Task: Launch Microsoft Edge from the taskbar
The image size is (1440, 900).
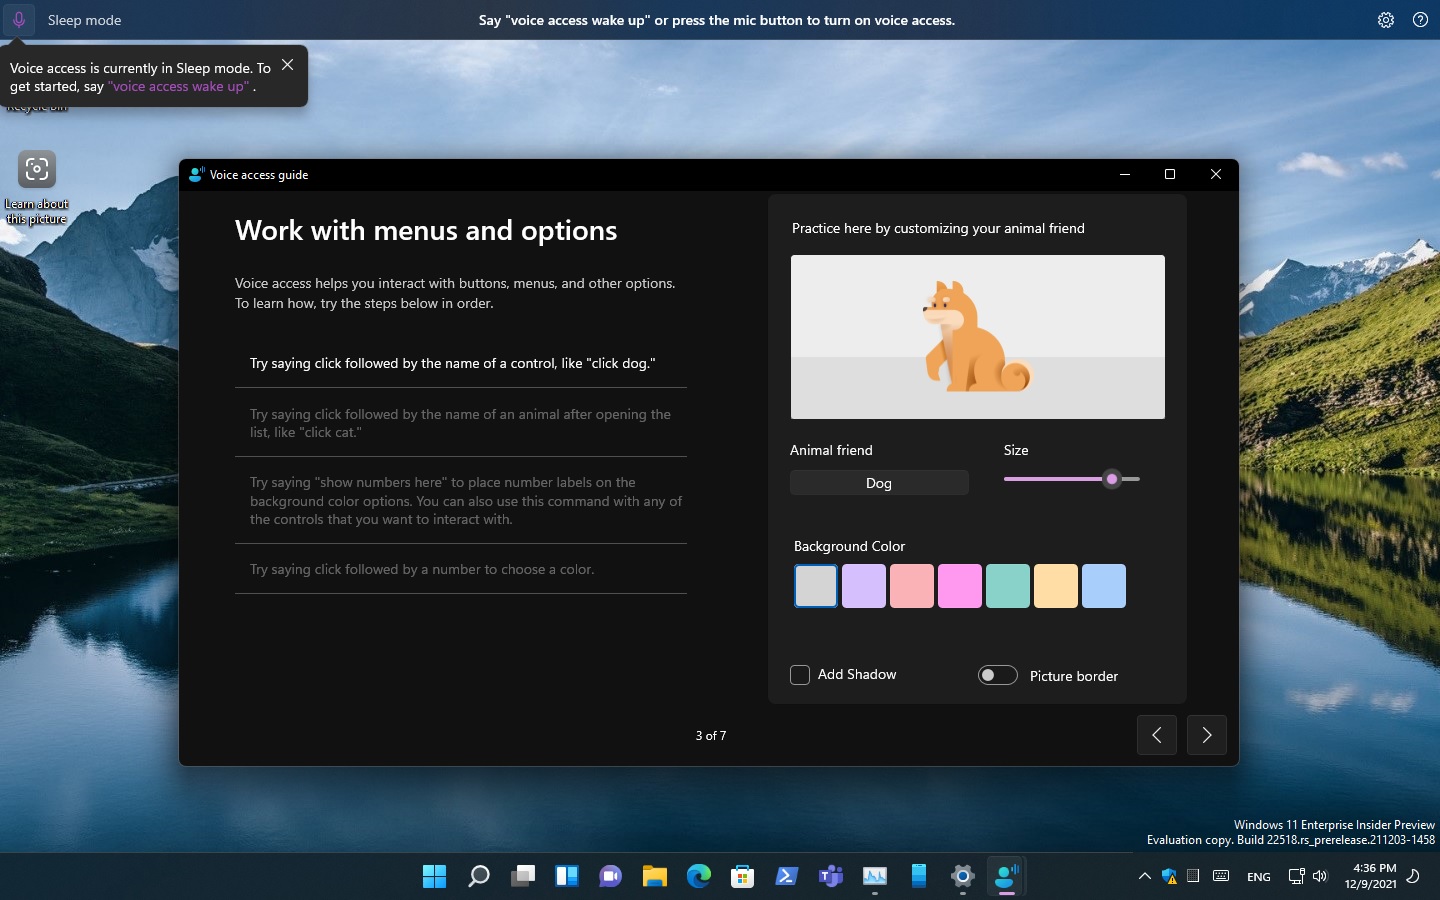Action: tap(698, 876)
